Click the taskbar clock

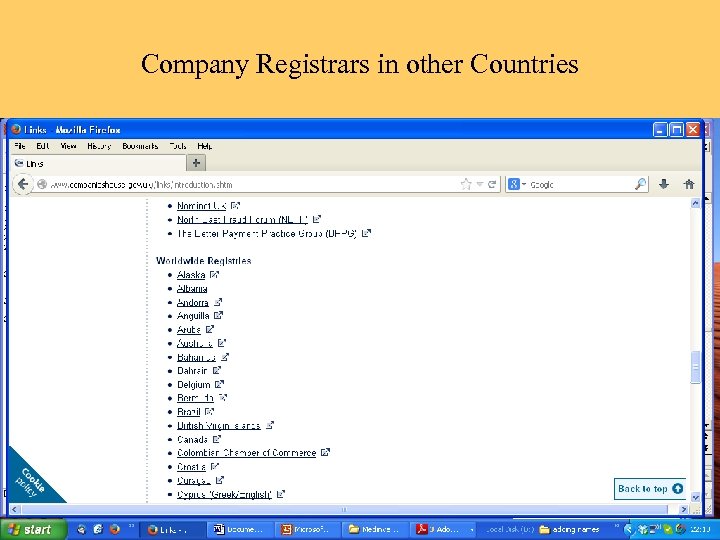pyautogui.click(x=699, y=529)
